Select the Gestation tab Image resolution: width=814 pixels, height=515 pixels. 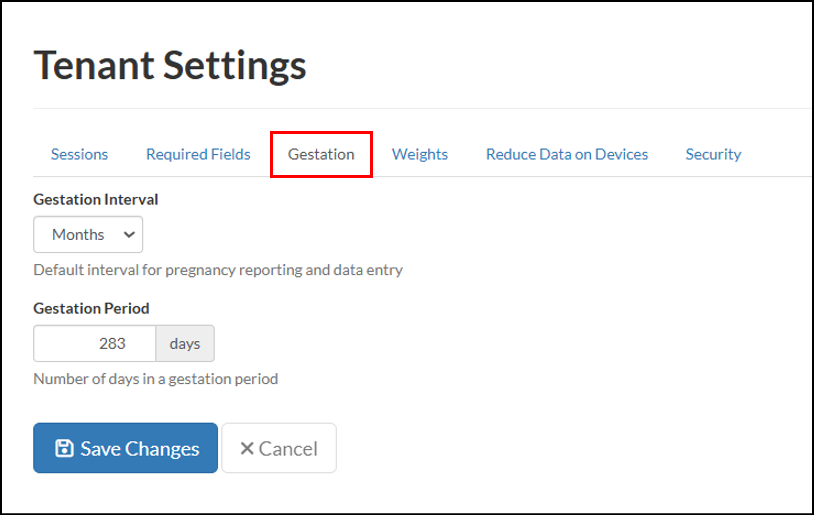click(x=321, y=154)
